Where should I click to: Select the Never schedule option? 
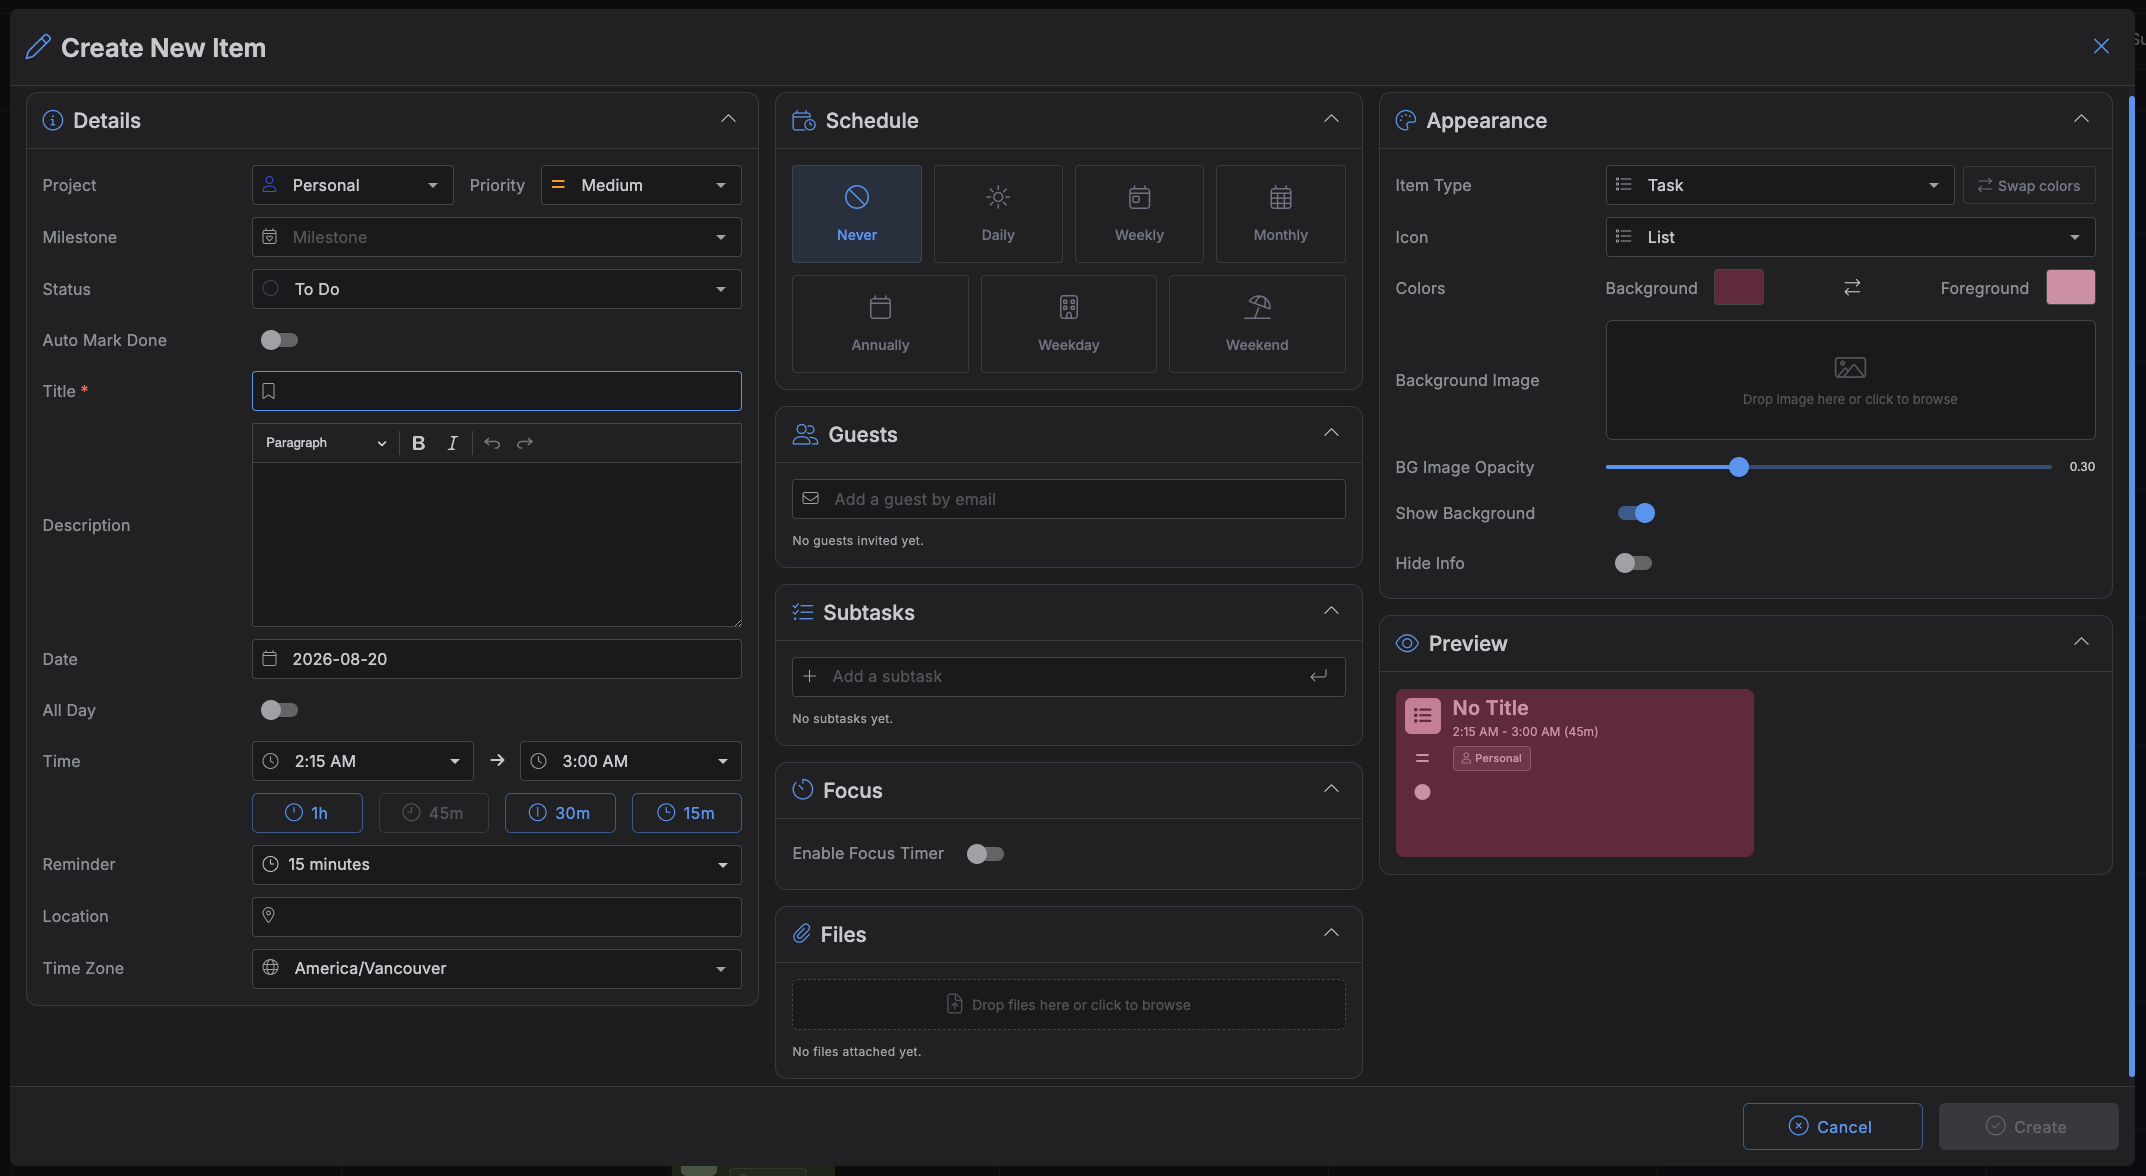[x=857, y=214]
